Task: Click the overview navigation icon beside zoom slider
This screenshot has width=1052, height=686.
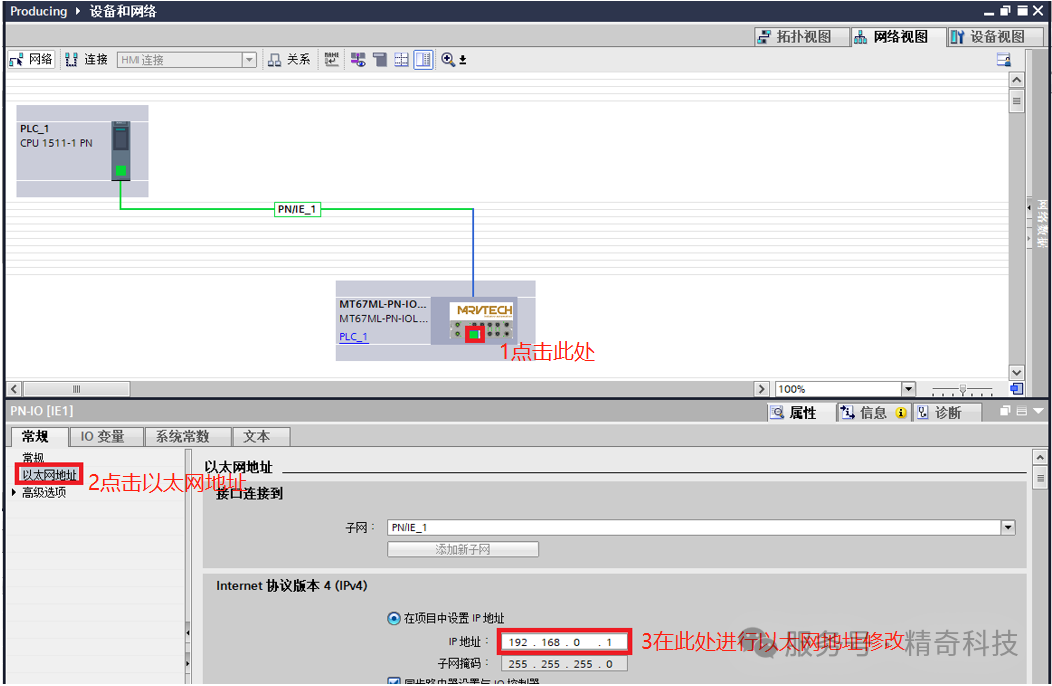Action: coord(1016,389)
